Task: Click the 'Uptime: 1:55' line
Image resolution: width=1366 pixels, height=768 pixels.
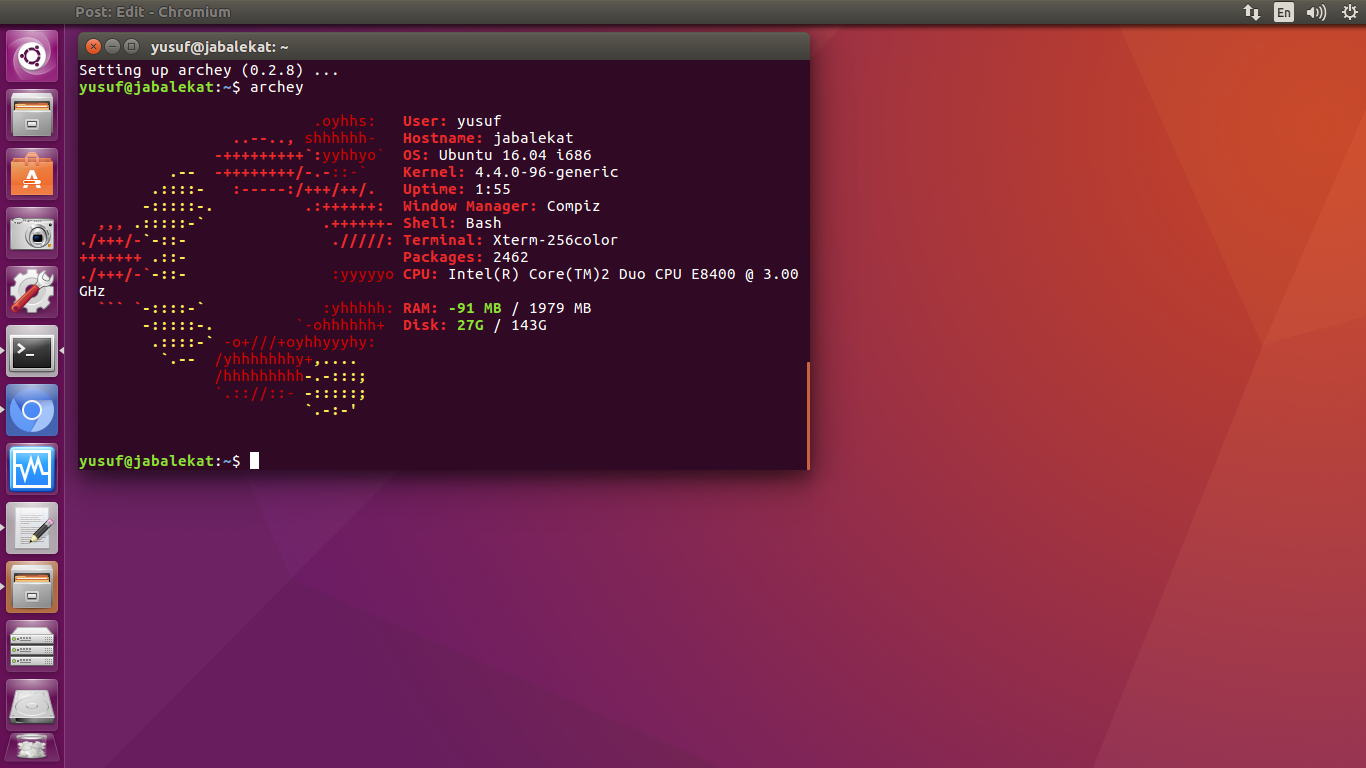Action: coord(457,189)
